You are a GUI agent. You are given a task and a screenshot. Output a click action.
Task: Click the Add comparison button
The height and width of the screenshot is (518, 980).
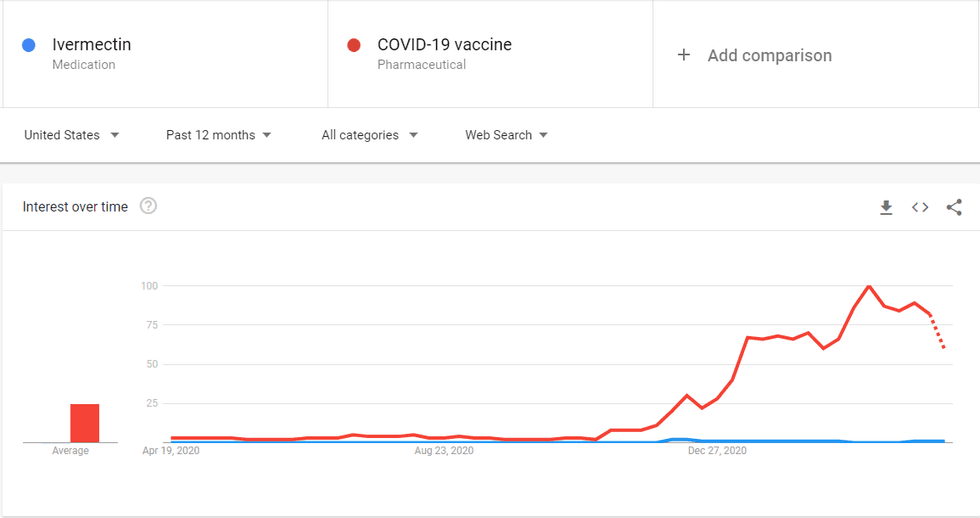(x=769, y=56)
